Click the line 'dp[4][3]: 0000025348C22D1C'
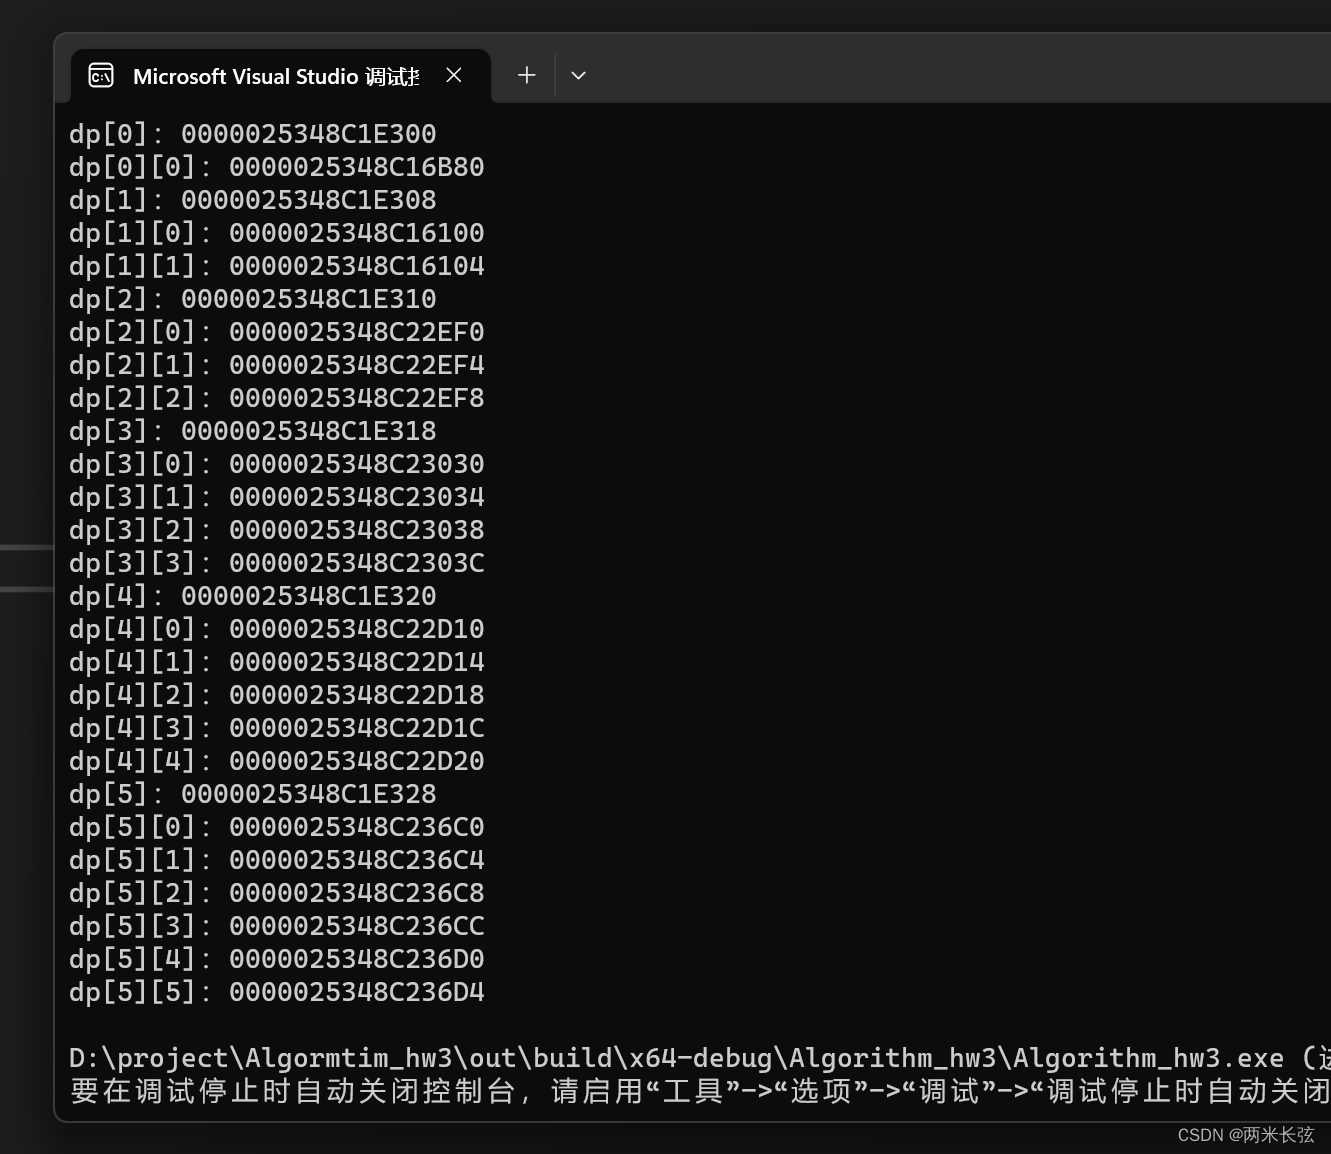 click(277, 728)
